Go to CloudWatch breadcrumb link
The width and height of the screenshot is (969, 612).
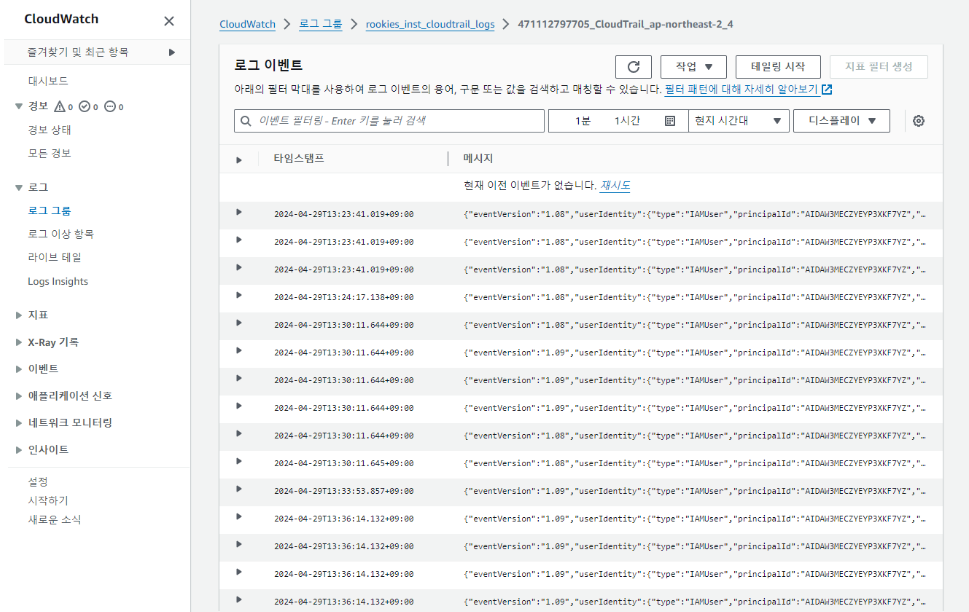[x=247, y=24]
